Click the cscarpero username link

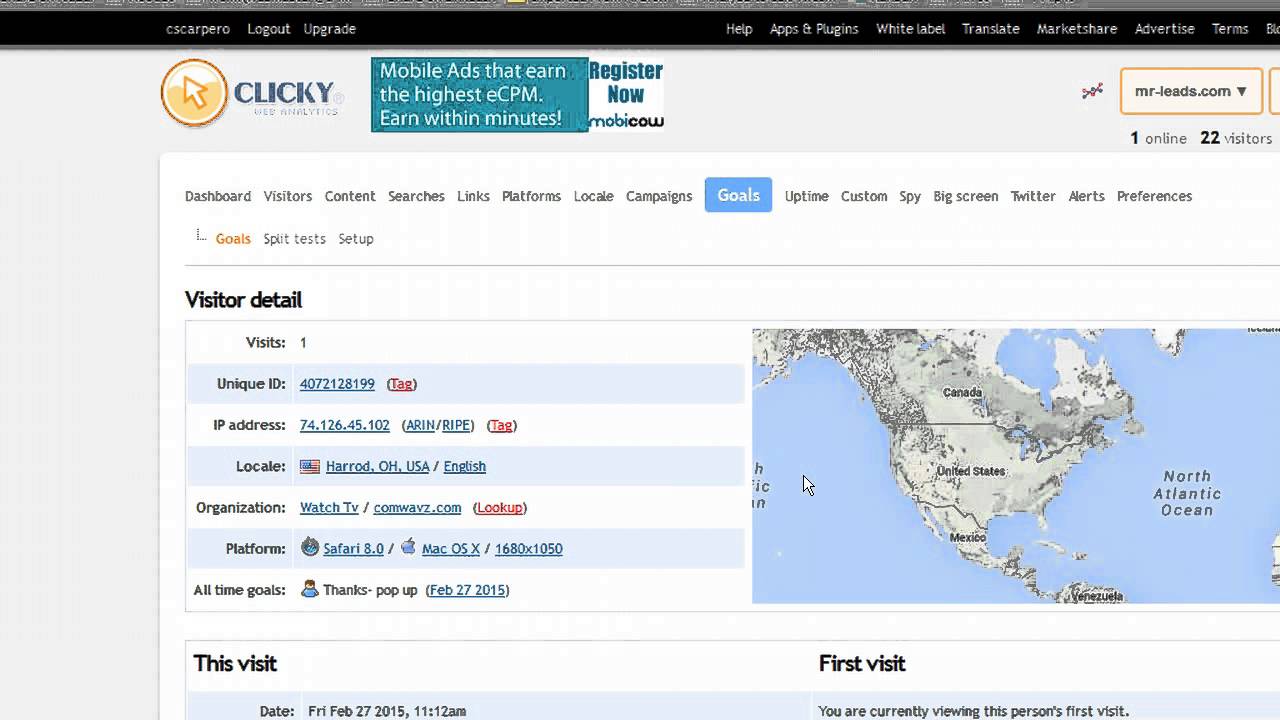tap(198, 29)
